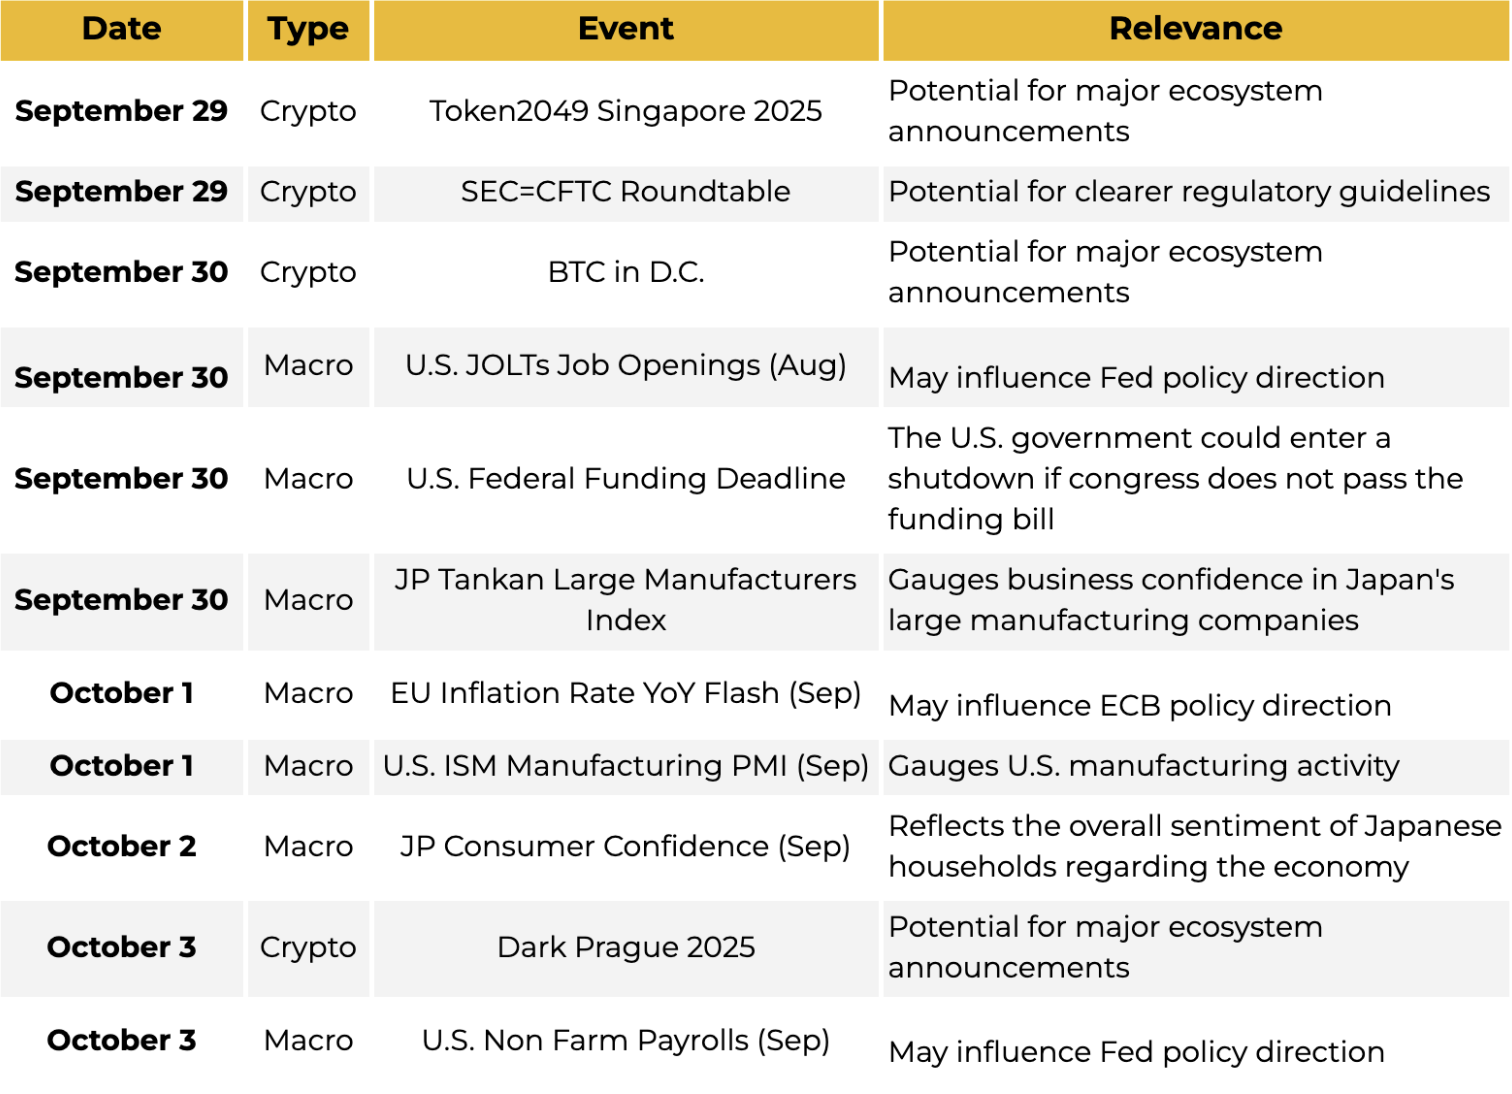Select U.S. ISM Manufacturing PMI cell
The height and width of the screenshot is (1094, 1512).
[x=626, y=766]
